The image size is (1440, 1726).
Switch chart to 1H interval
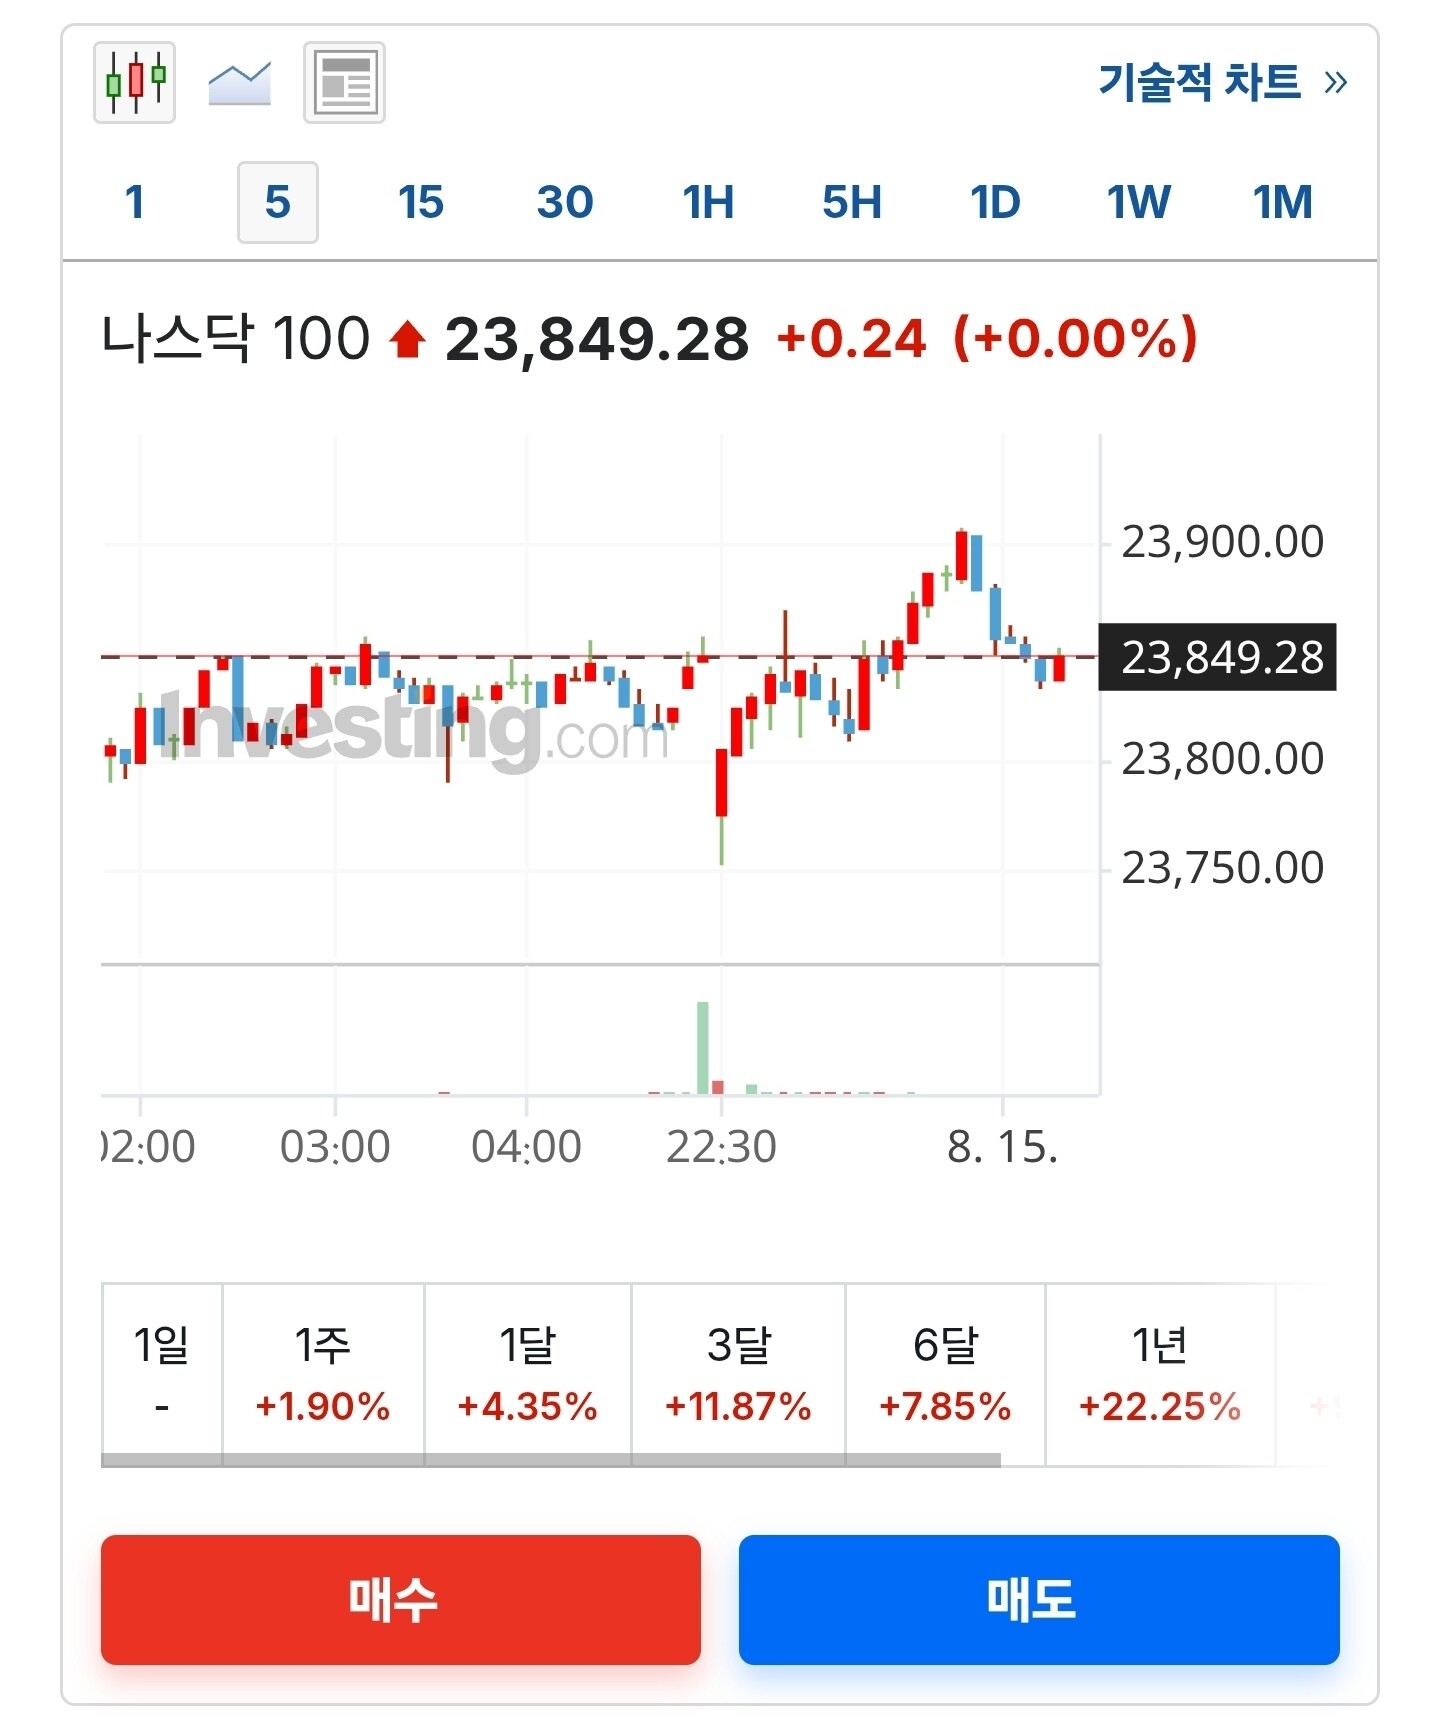(x=708, y=202)
